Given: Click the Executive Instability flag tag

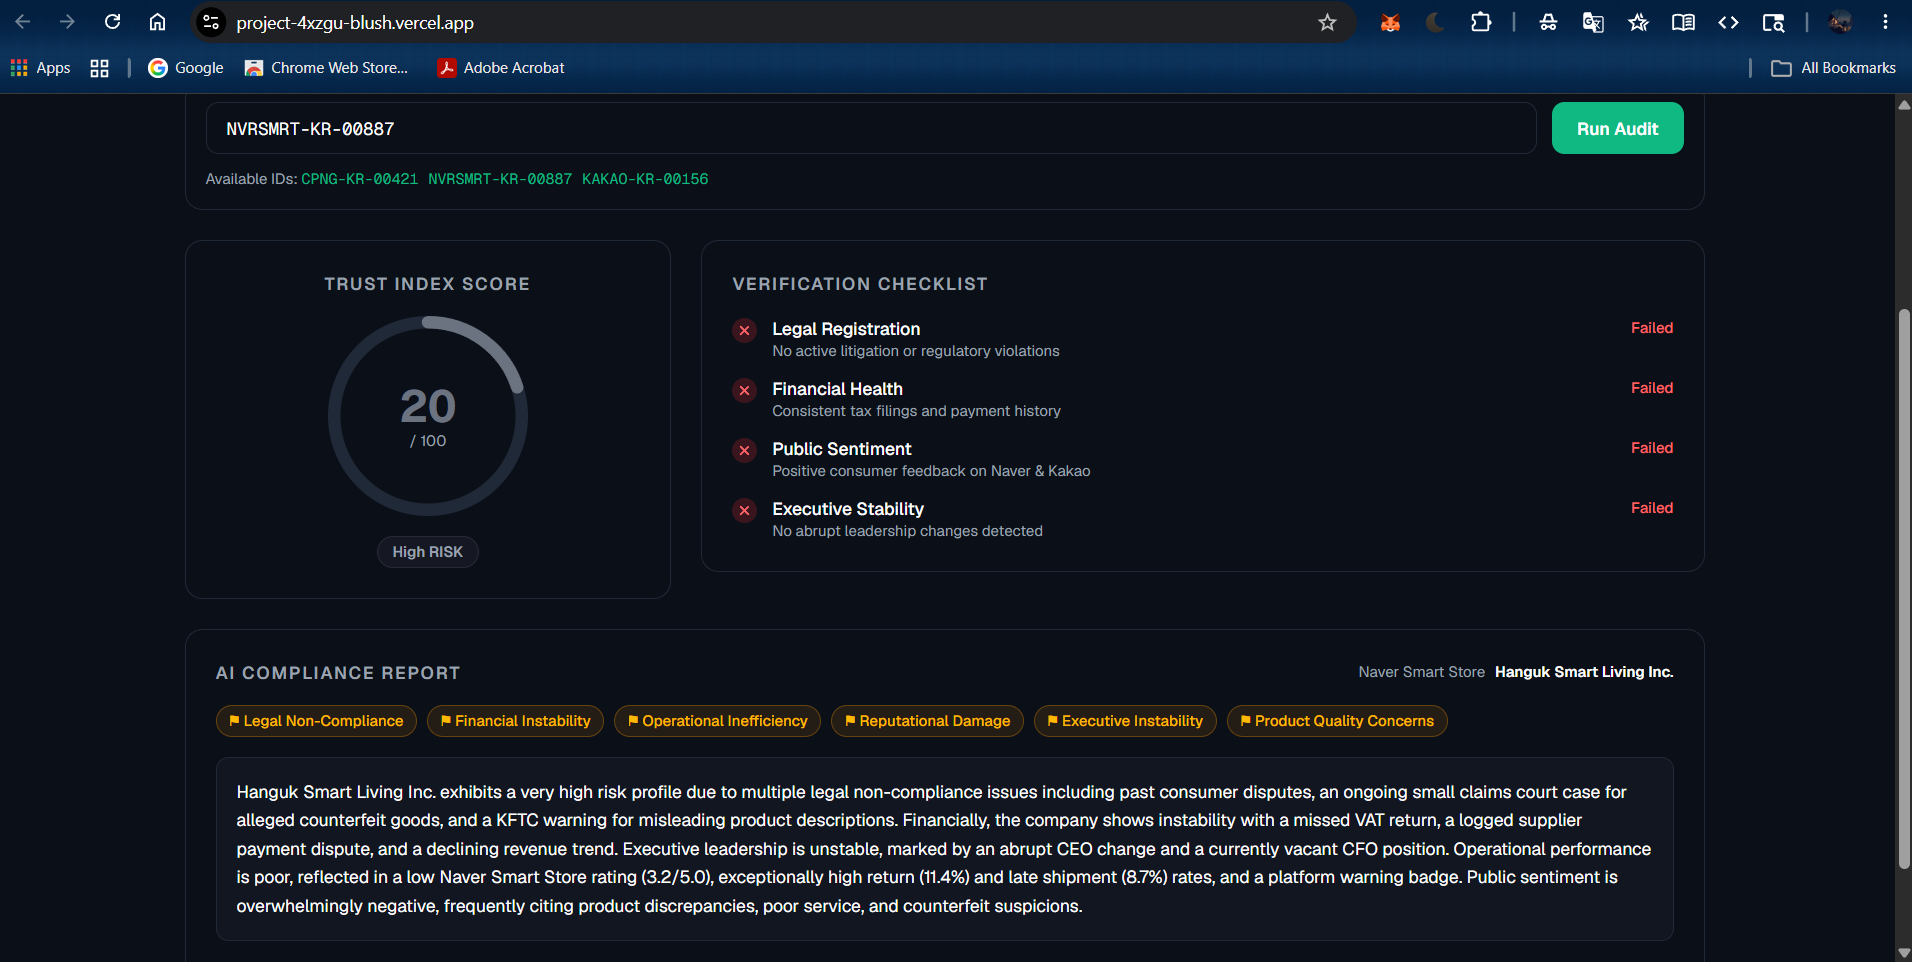Looking at the screenshot, I should [1125, 721].
